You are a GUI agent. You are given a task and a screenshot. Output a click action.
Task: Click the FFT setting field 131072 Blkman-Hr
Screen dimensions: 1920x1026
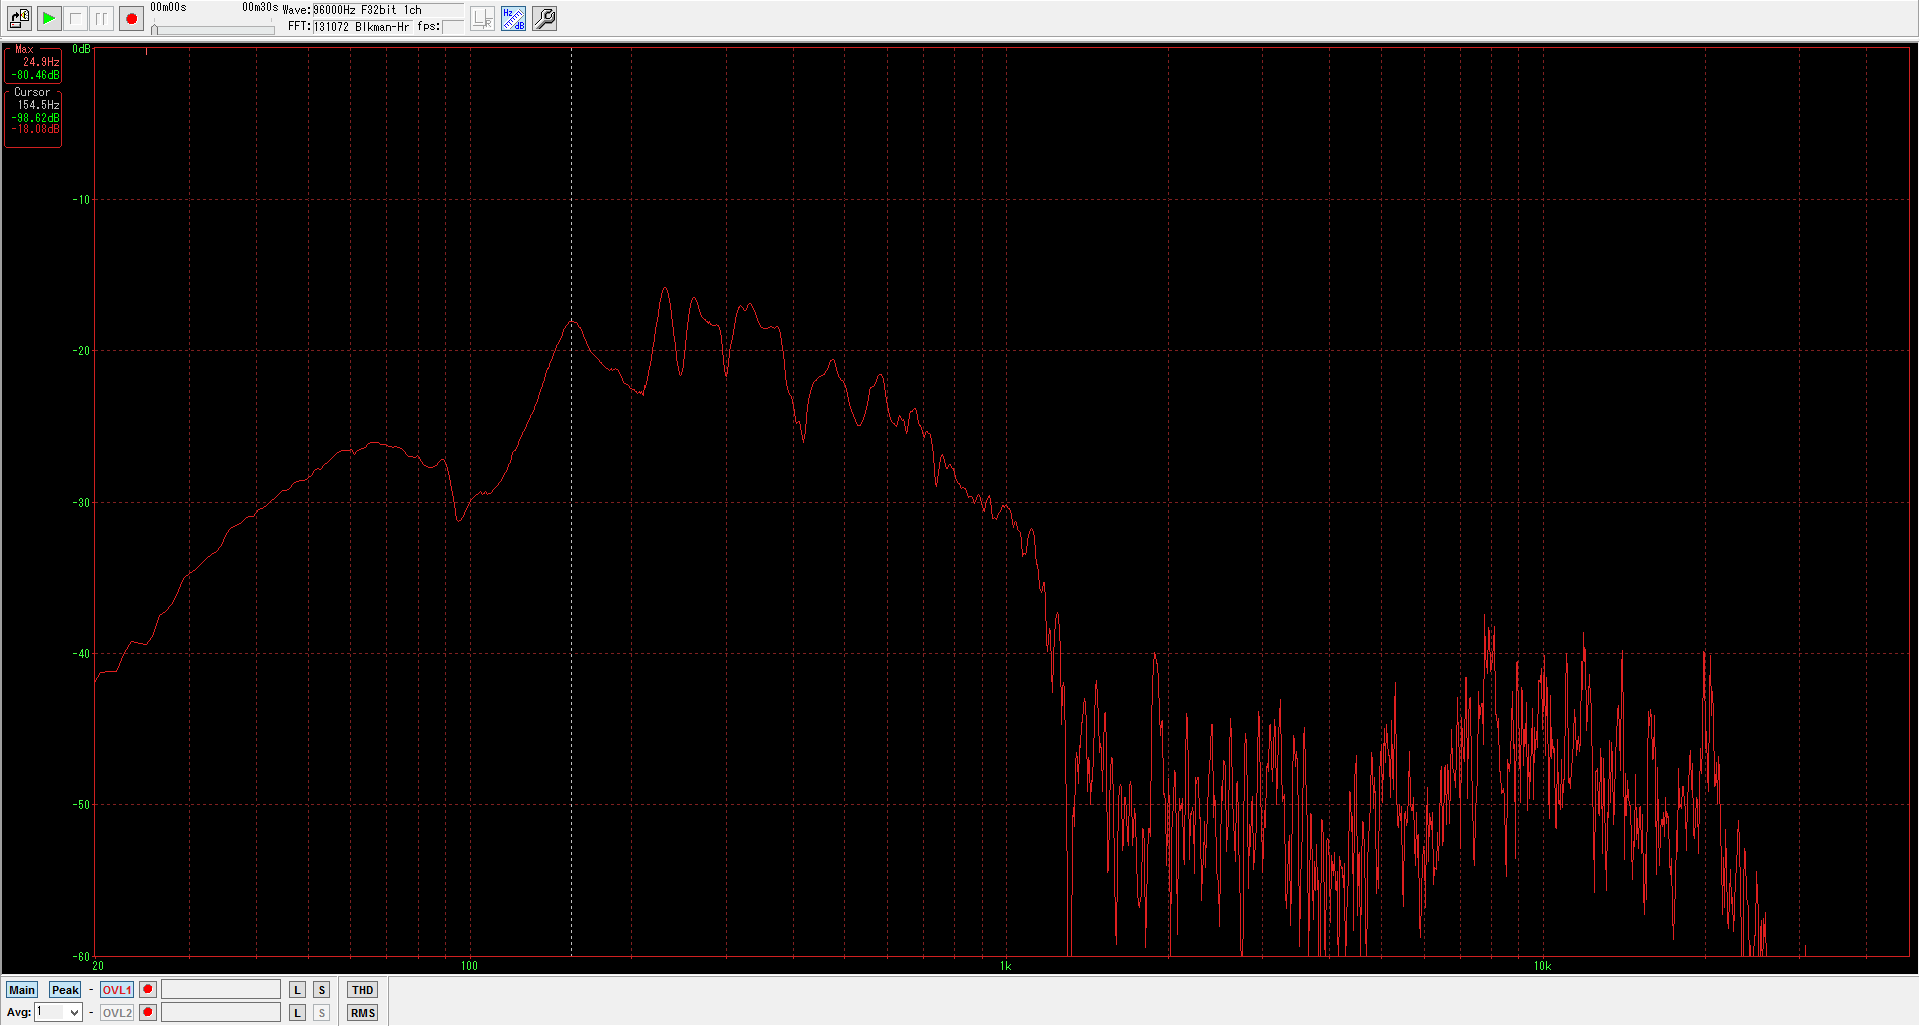tap(361, 27)
